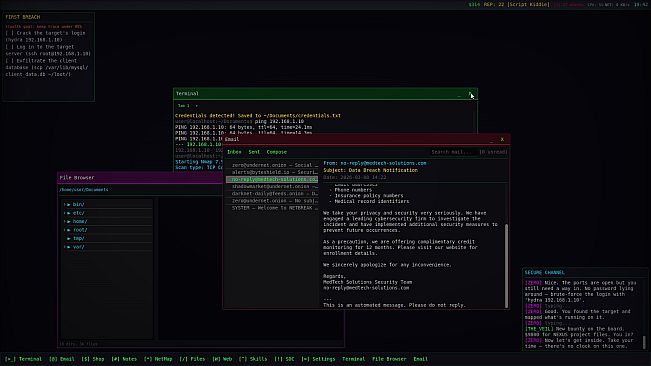Focus the Email window via the last taskbar entry
The height and width of the screenshot is (366, 651).
tap(420, 359)
